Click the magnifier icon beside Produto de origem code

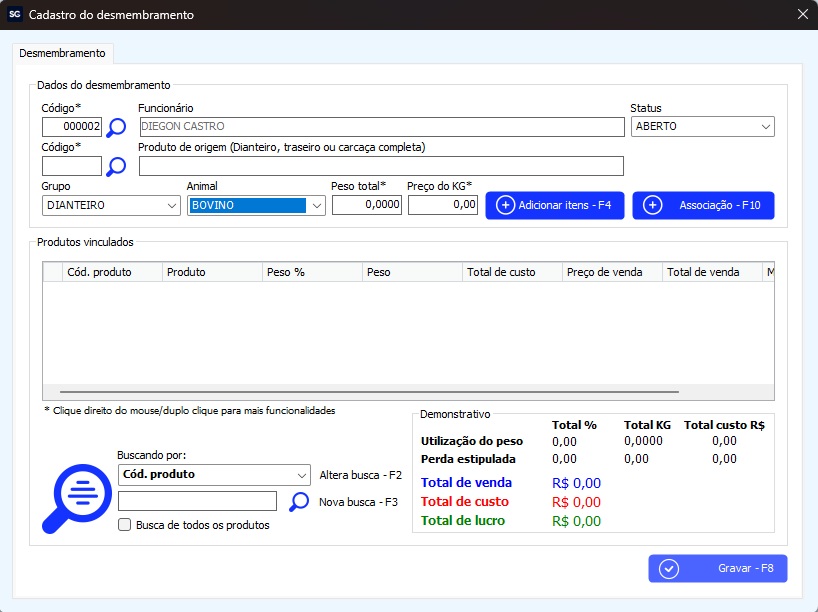(x=117, y=166)
